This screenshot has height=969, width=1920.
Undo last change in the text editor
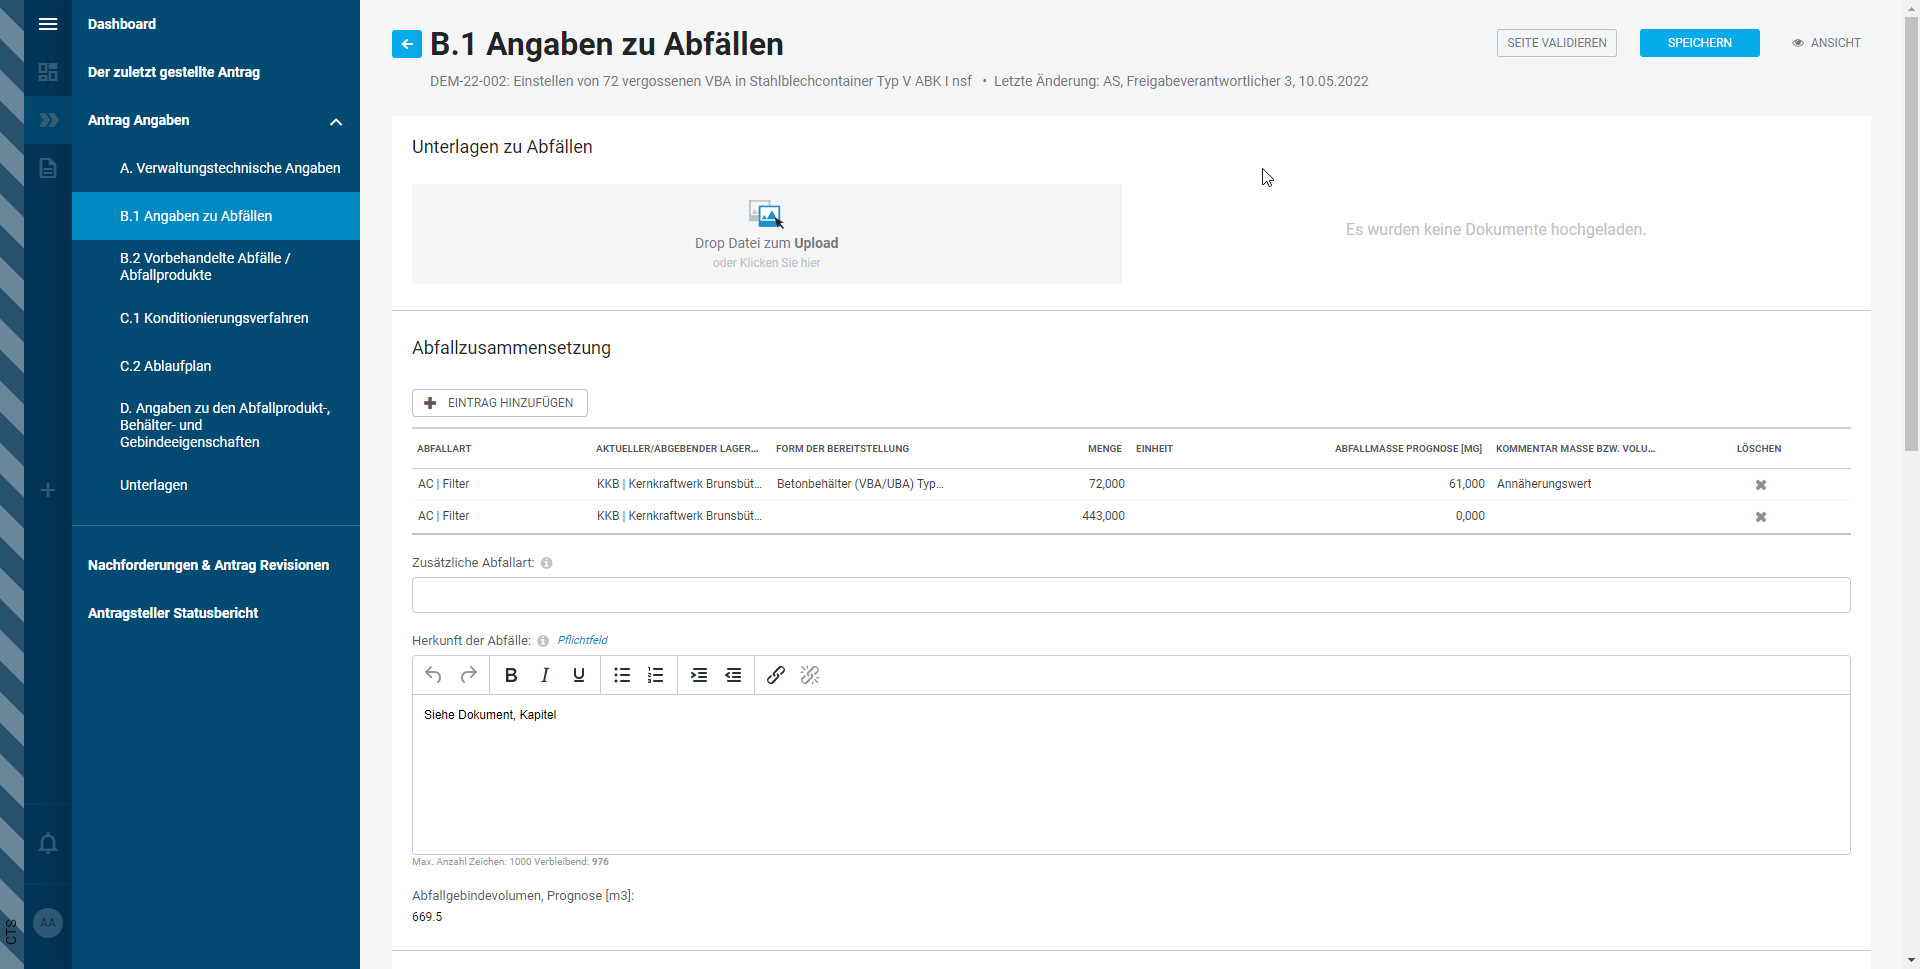[433, 675]
